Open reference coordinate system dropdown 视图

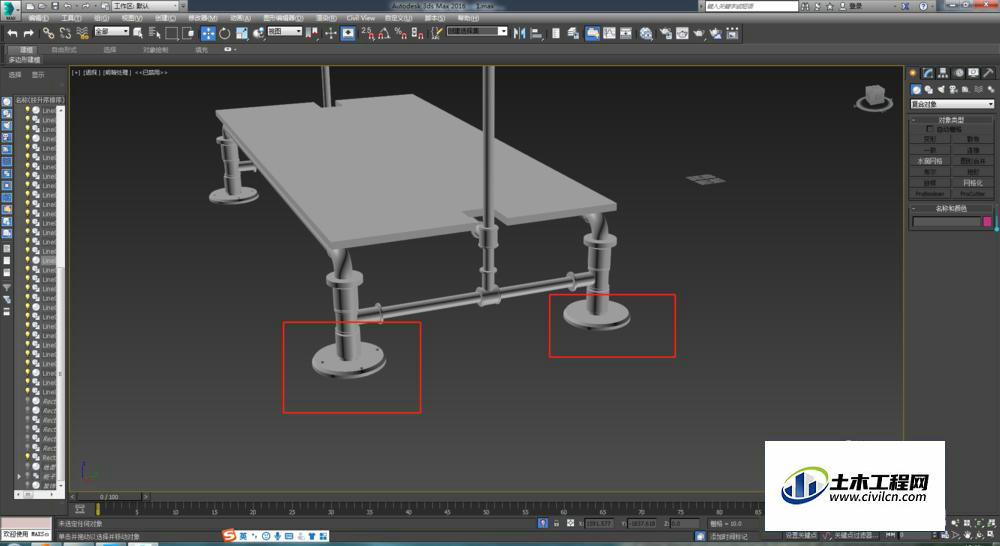tap(284, 31)
